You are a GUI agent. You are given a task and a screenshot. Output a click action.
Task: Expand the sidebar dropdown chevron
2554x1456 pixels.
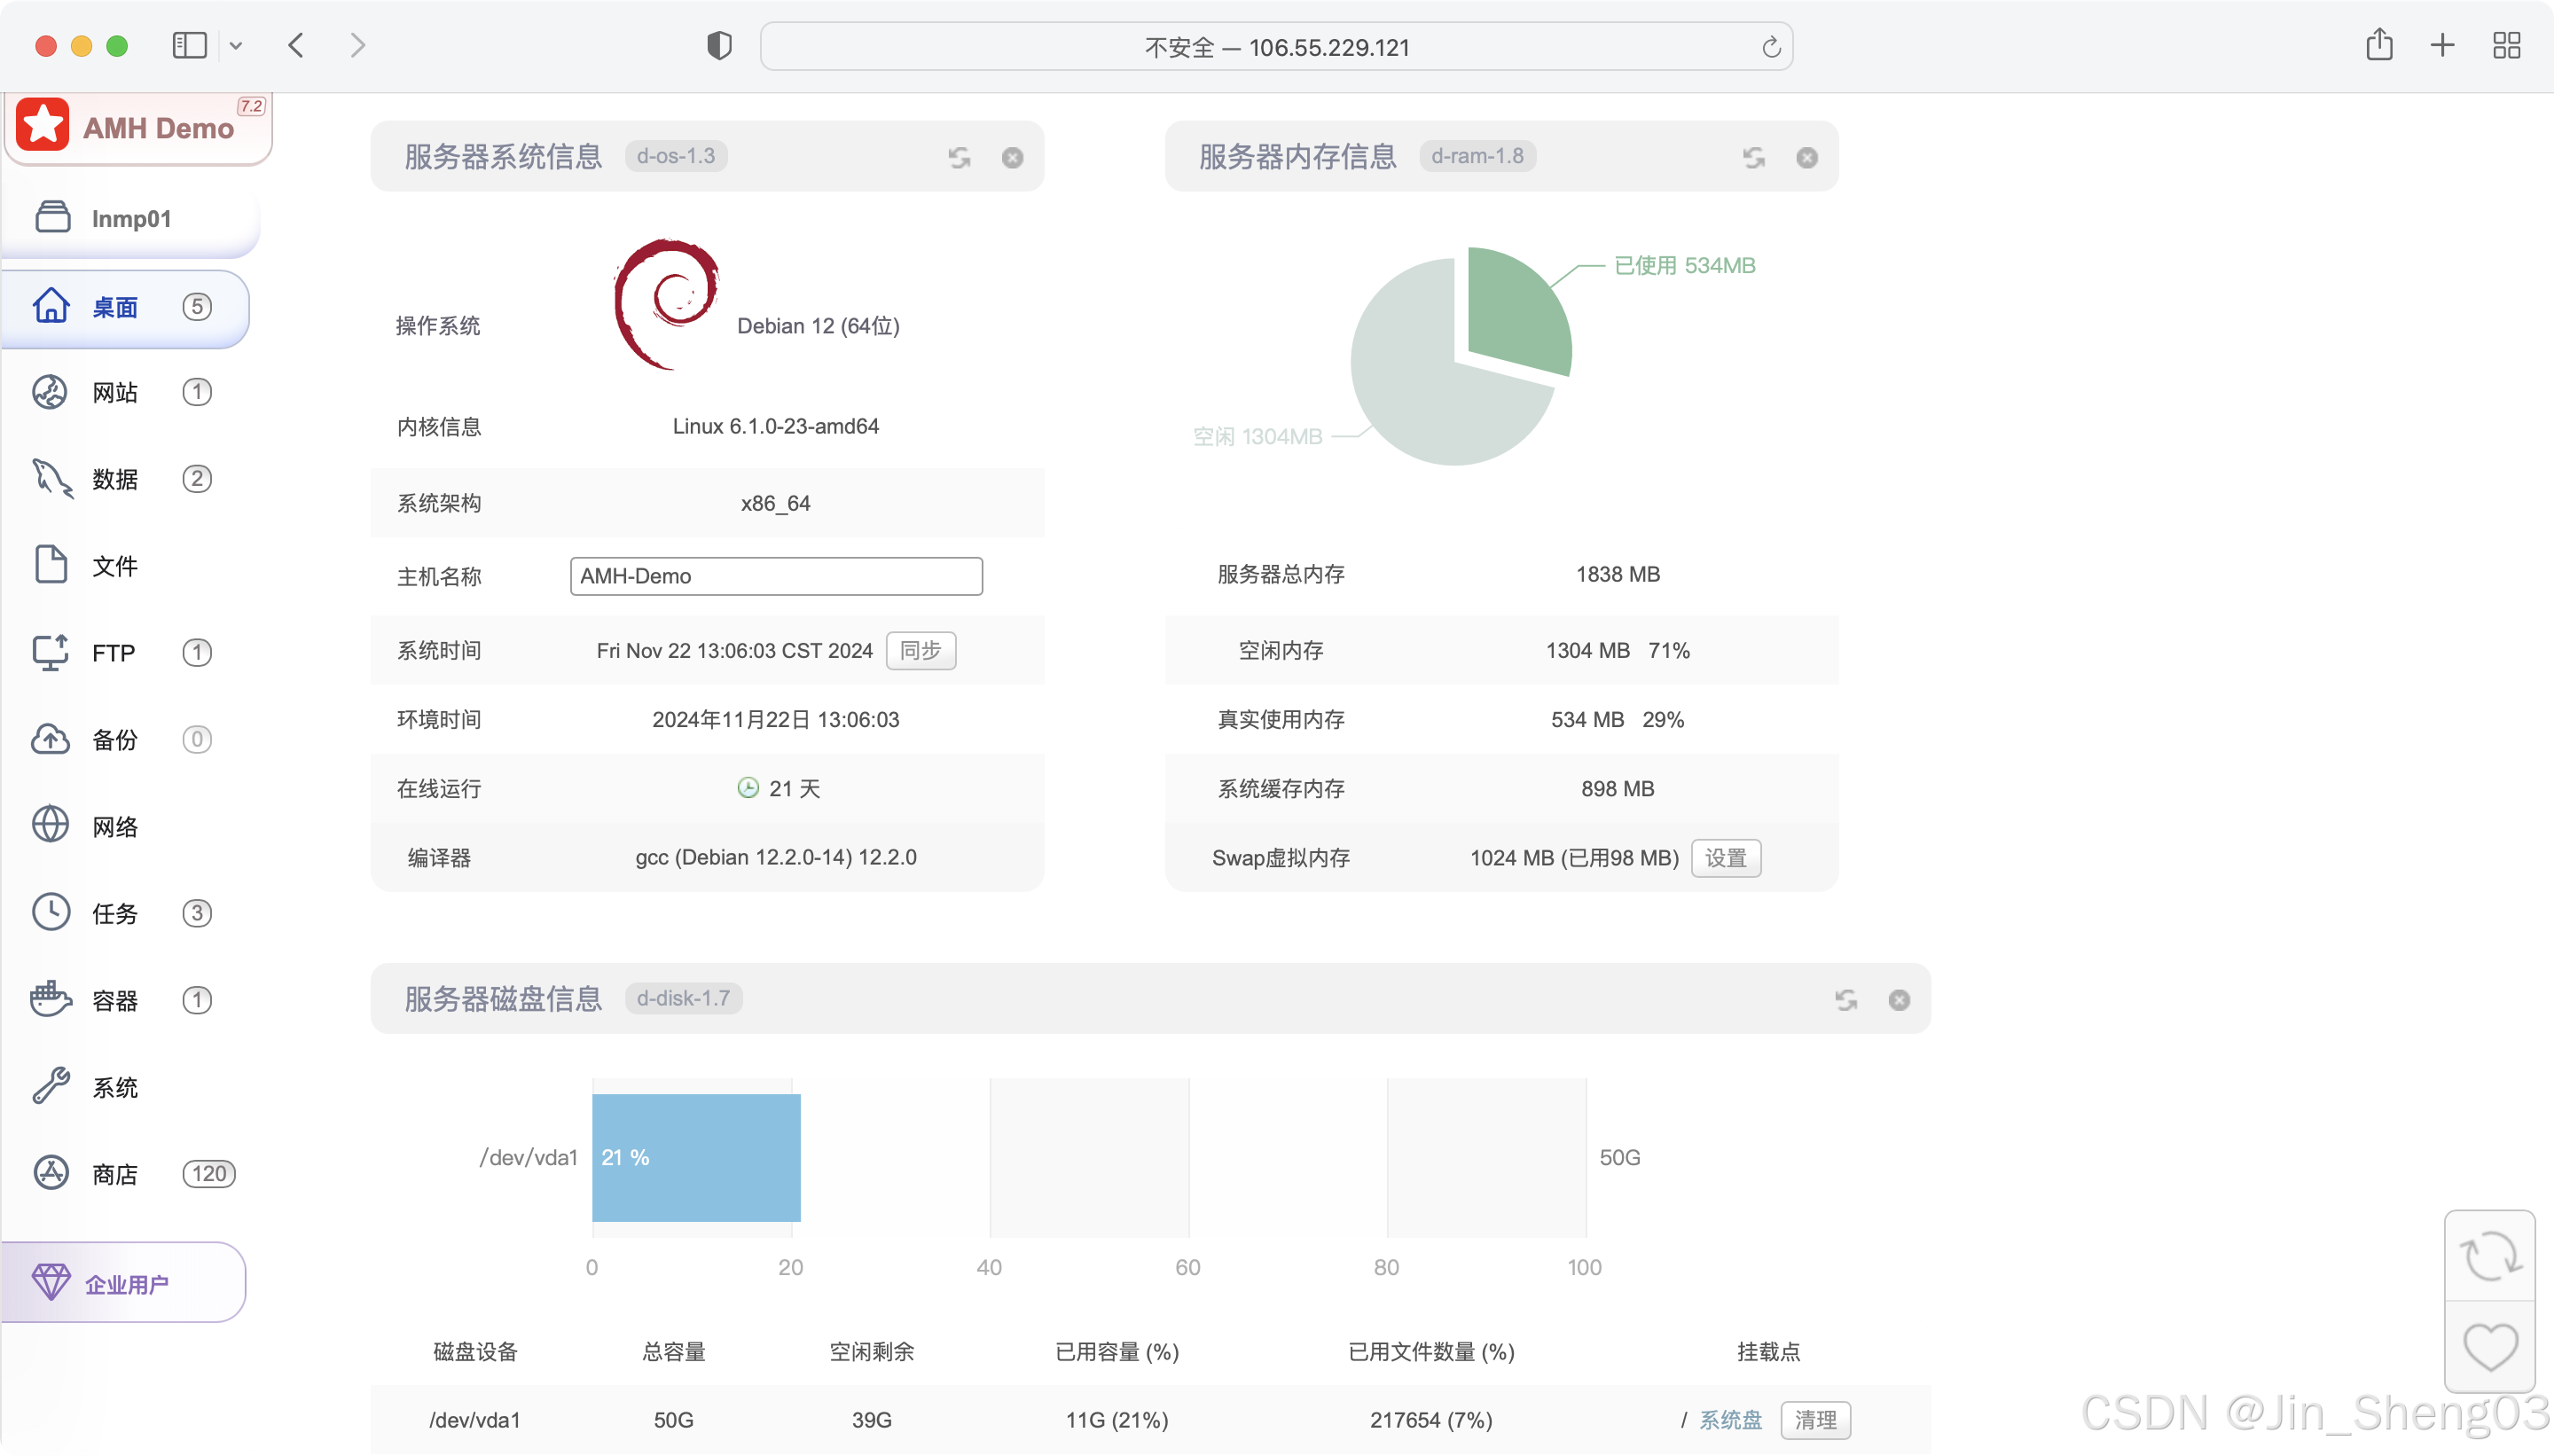[x=236, y=46]
